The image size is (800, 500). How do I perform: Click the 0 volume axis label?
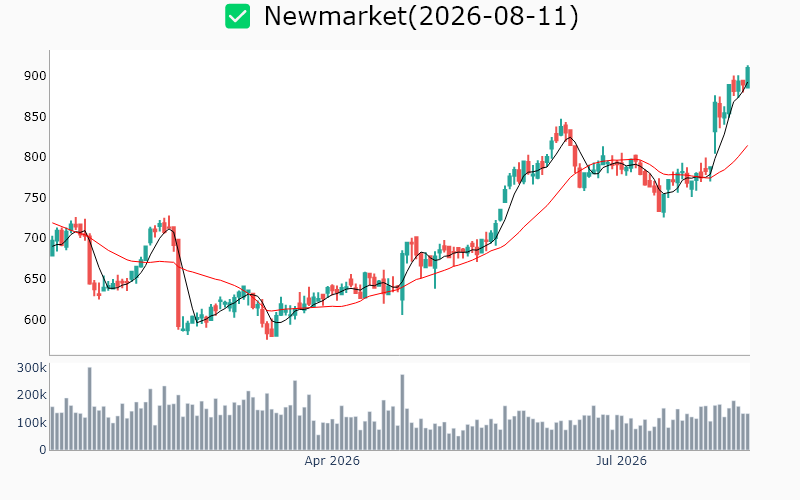click(x=43, y=450)
